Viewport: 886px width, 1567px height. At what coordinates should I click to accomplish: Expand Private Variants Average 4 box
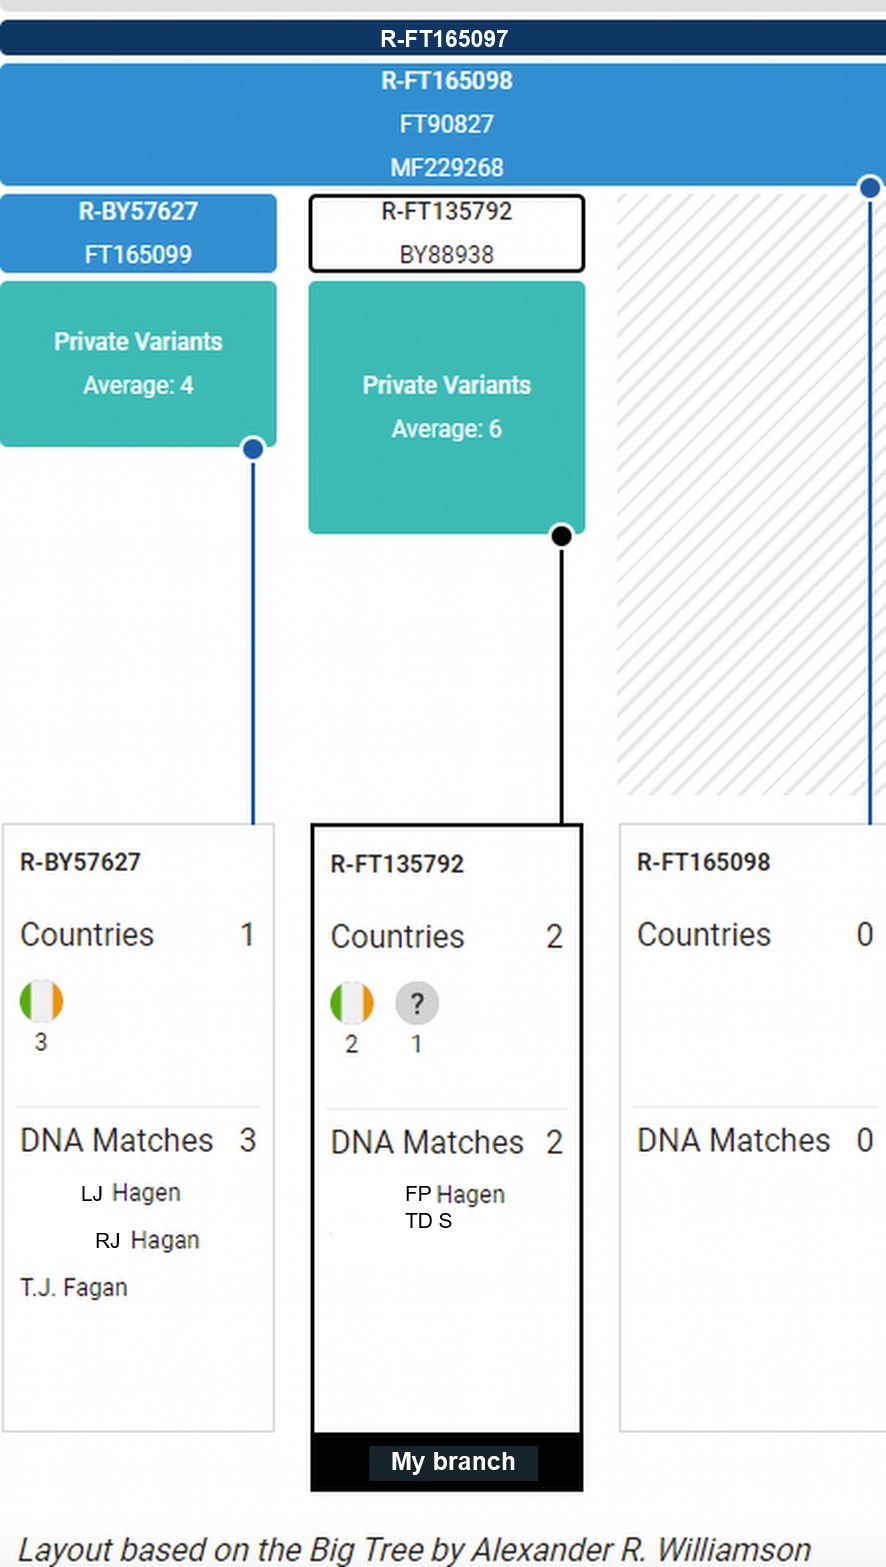click(138, 363)
